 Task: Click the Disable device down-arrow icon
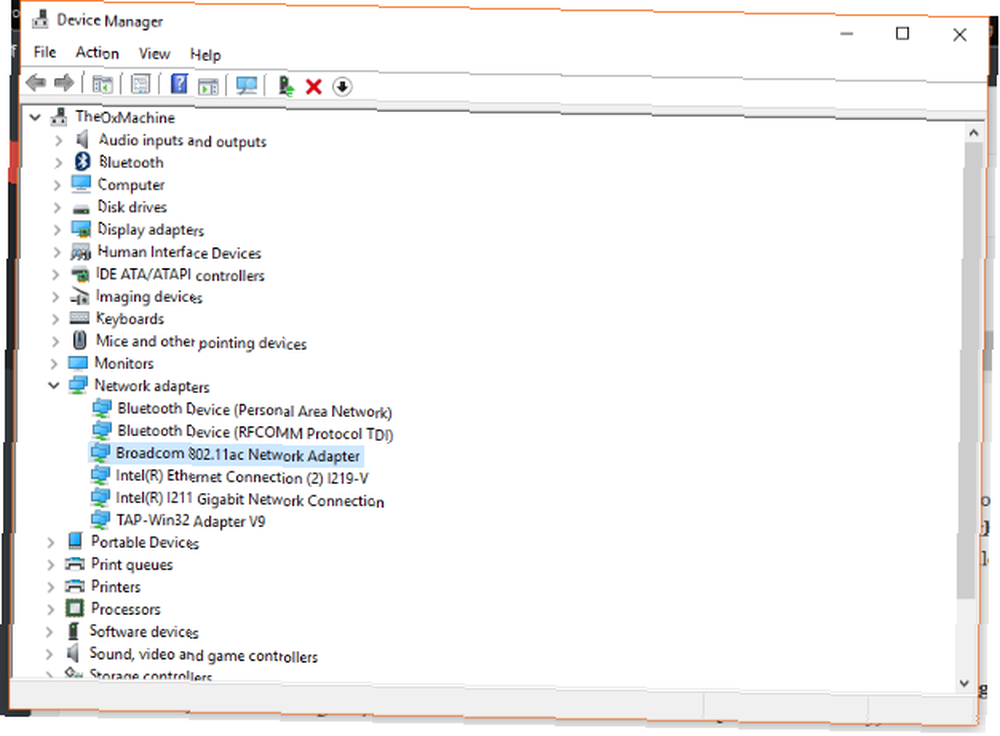[342, 86]
